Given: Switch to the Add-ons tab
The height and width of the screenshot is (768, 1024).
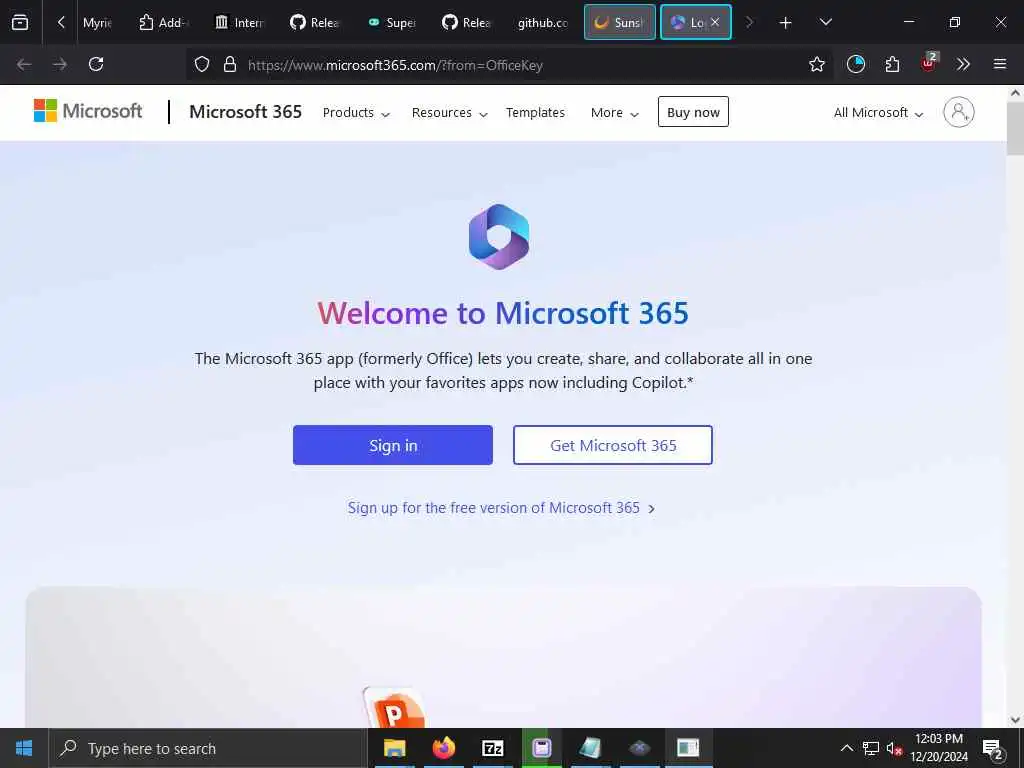Looking at the screenshot, I should coord(164,23).
